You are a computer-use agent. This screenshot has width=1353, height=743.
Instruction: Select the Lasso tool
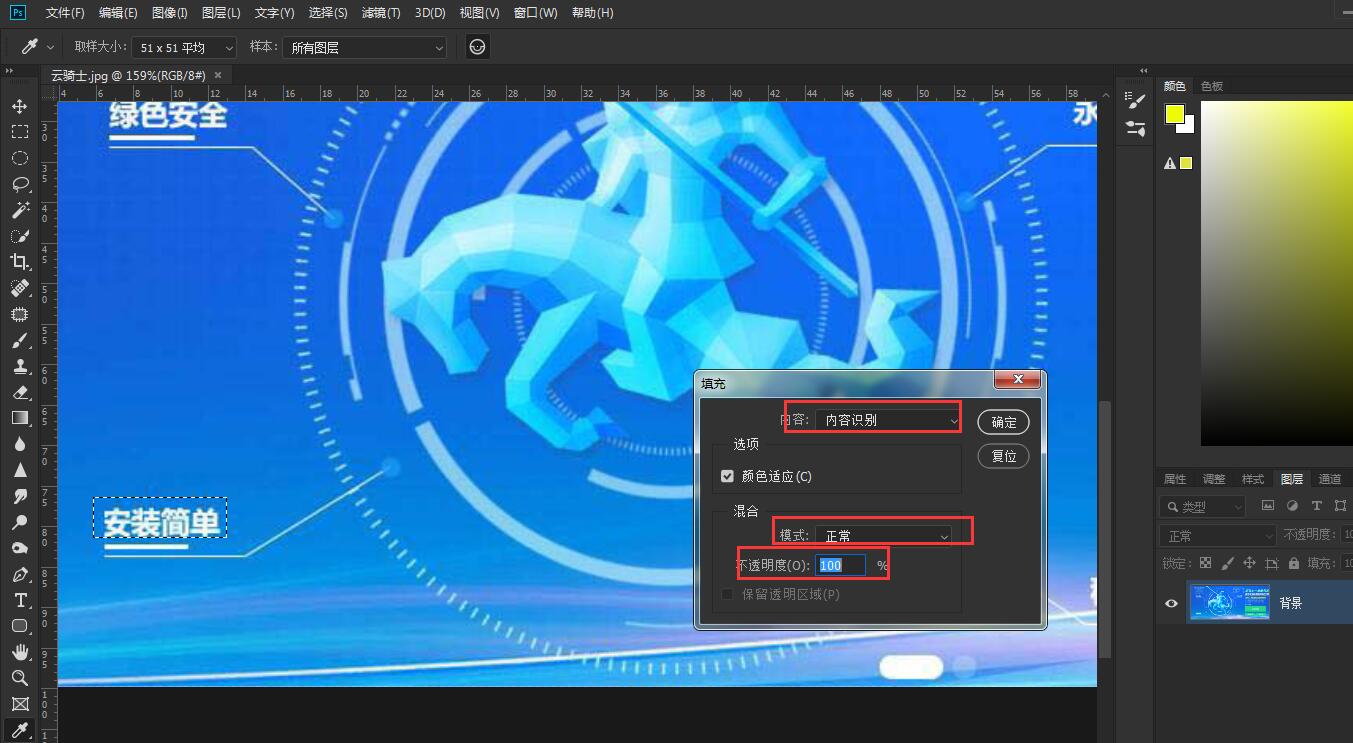tap(19, 184)
